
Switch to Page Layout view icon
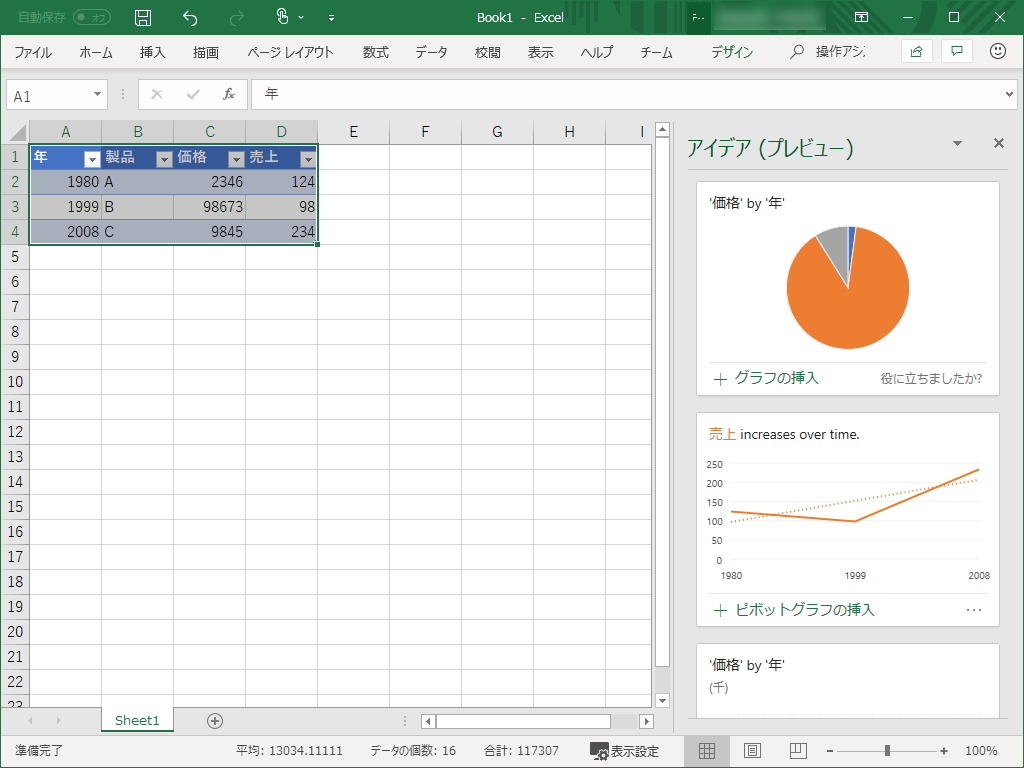point(752,751)
